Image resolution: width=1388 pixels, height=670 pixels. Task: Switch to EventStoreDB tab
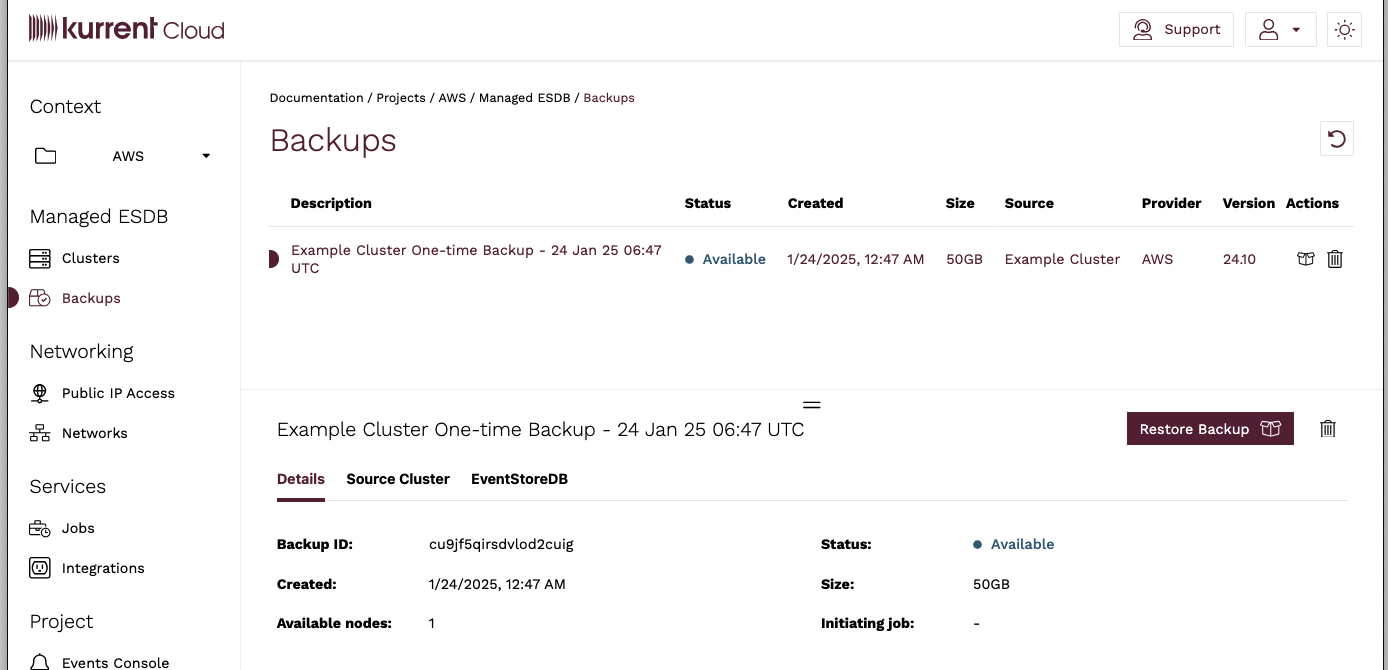click(x=519, y=479)
